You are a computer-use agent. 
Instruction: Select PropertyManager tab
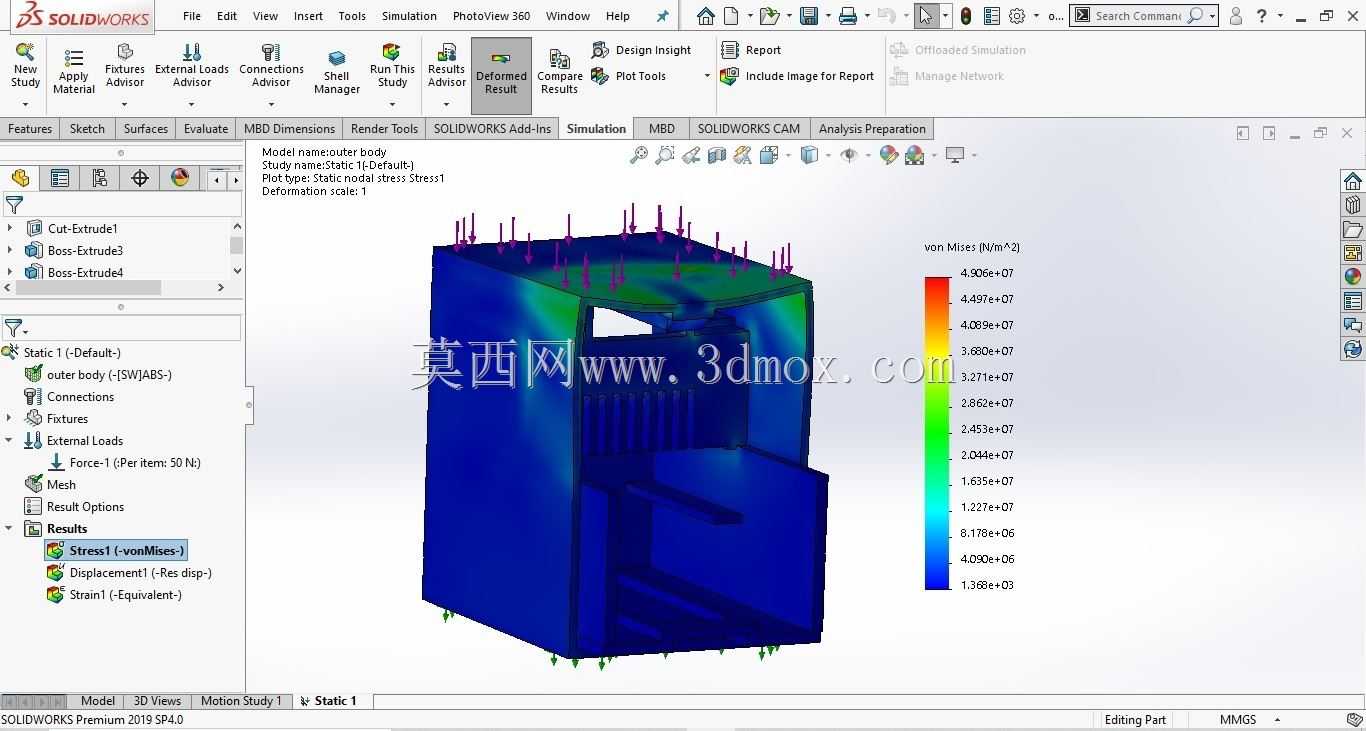click(60, 178)
